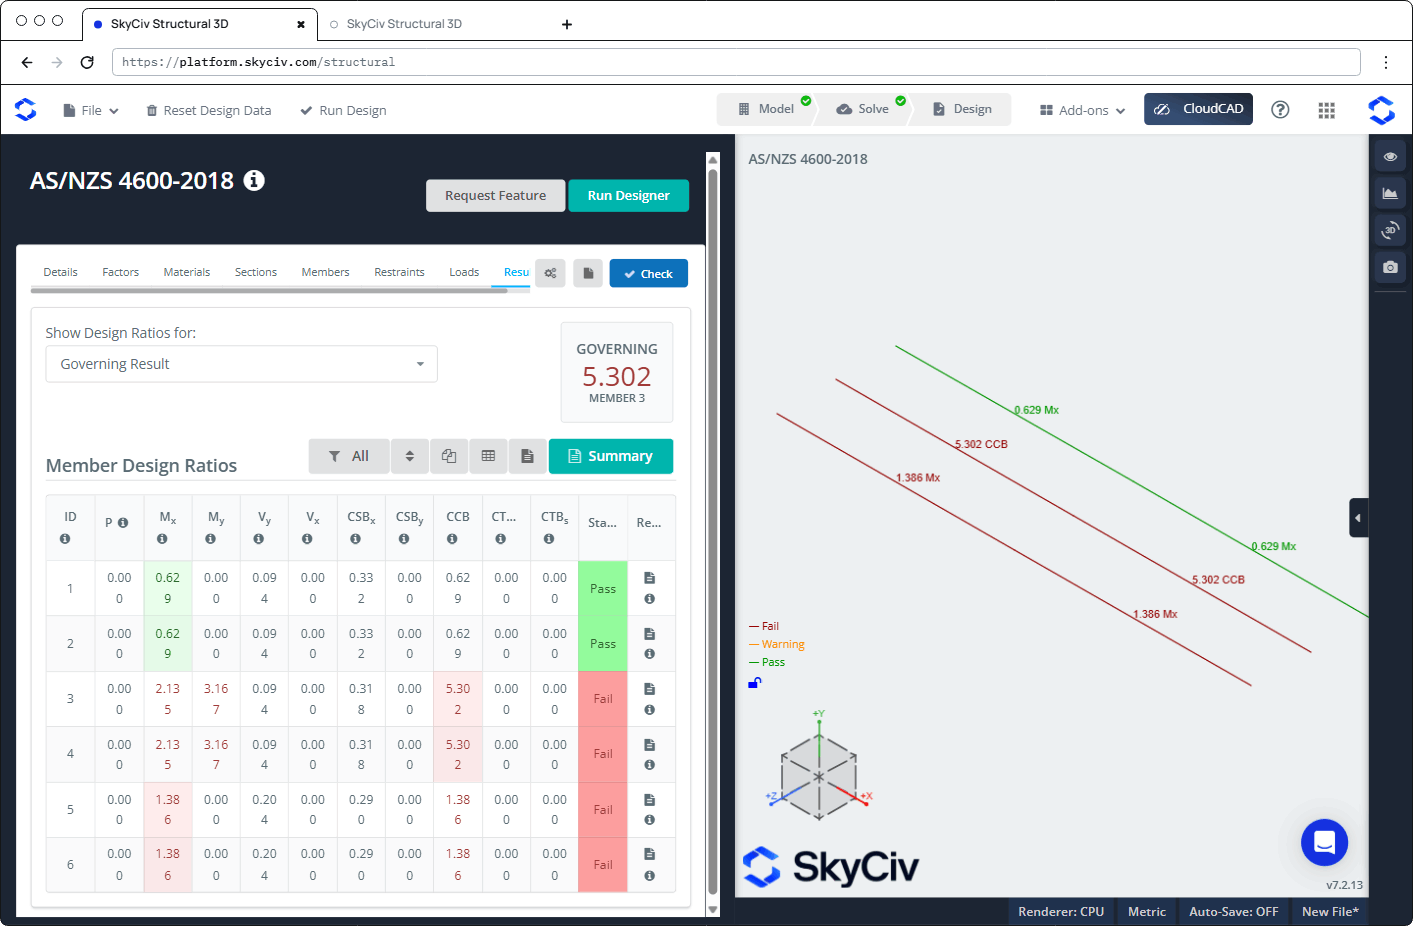Click the help question mark icon

click(1280, 110)
